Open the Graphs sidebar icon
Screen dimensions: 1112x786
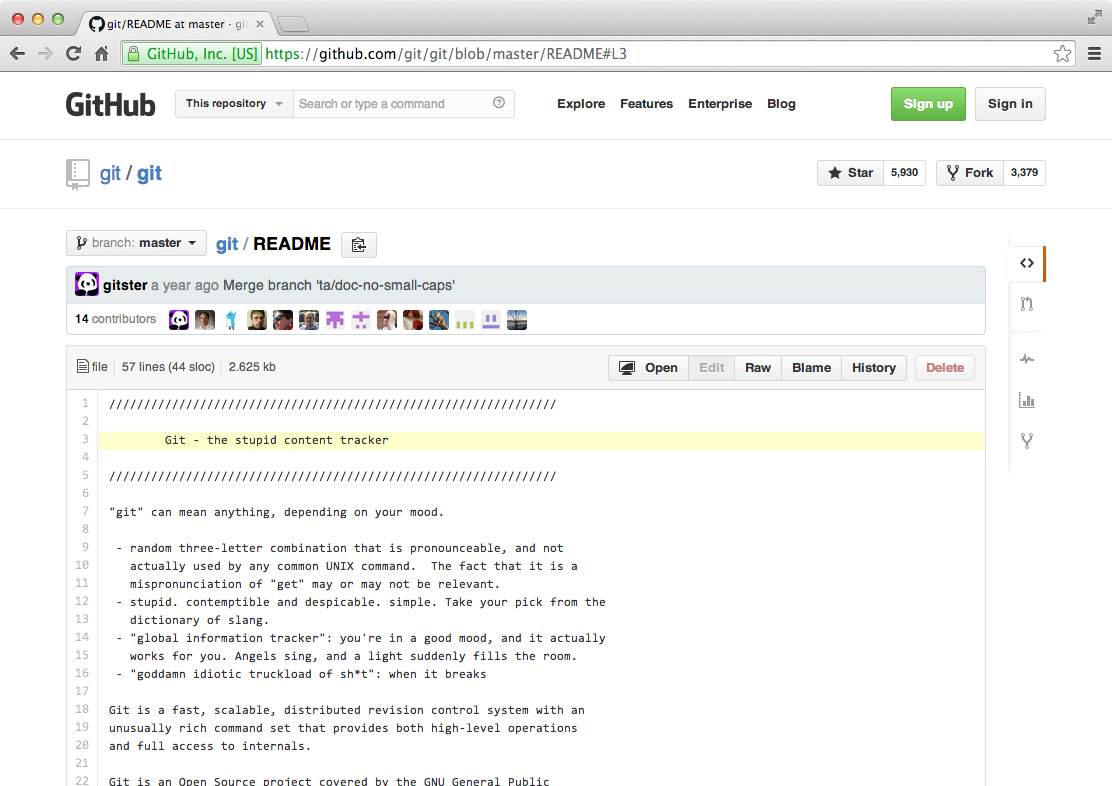click(x=1026, y=400)
